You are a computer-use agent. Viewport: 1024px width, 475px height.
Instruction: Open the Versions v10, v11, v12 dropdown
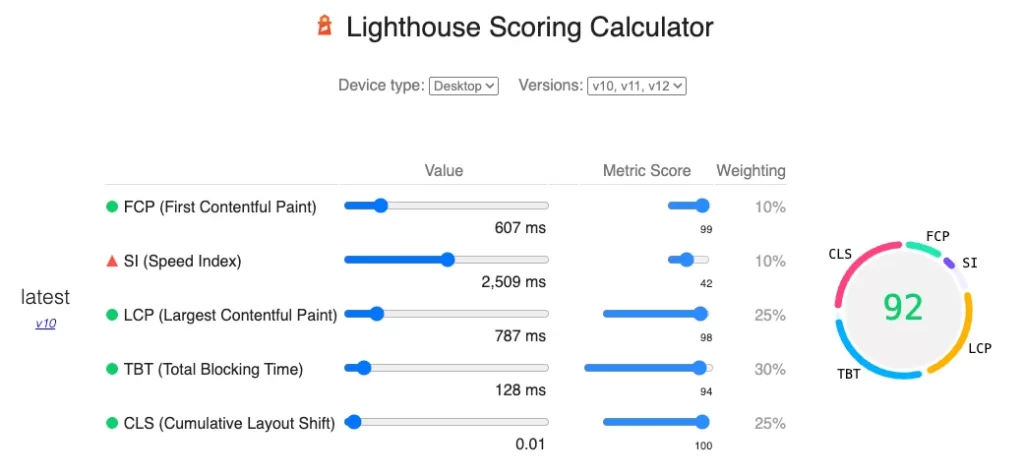tap(637, 86)
